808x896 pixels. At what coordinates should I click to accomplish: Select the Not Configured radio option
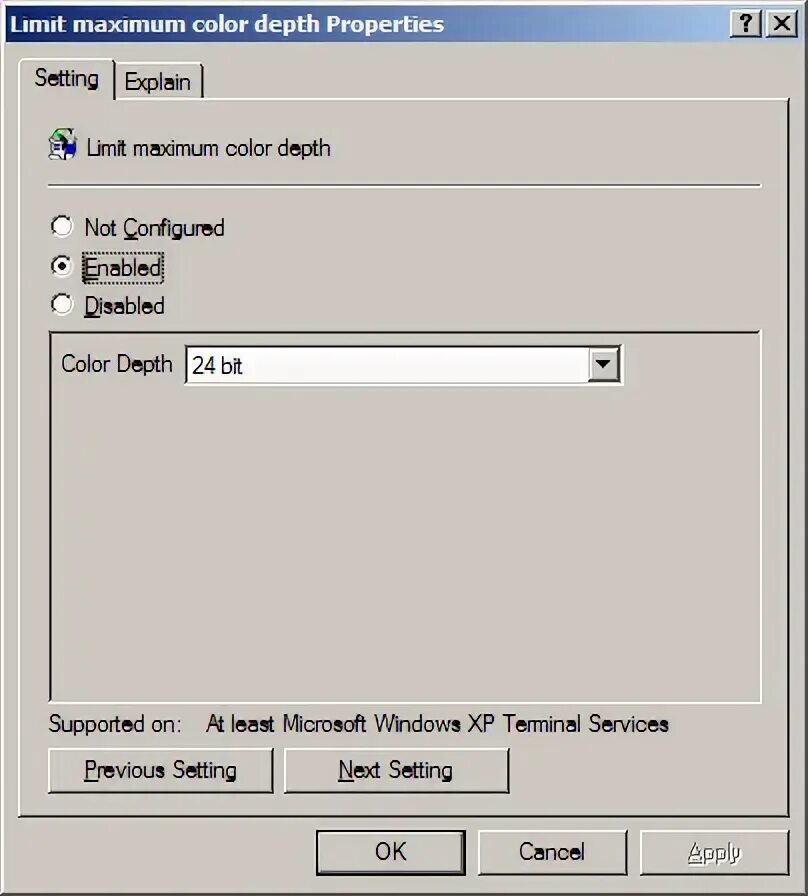click(62, 226)
